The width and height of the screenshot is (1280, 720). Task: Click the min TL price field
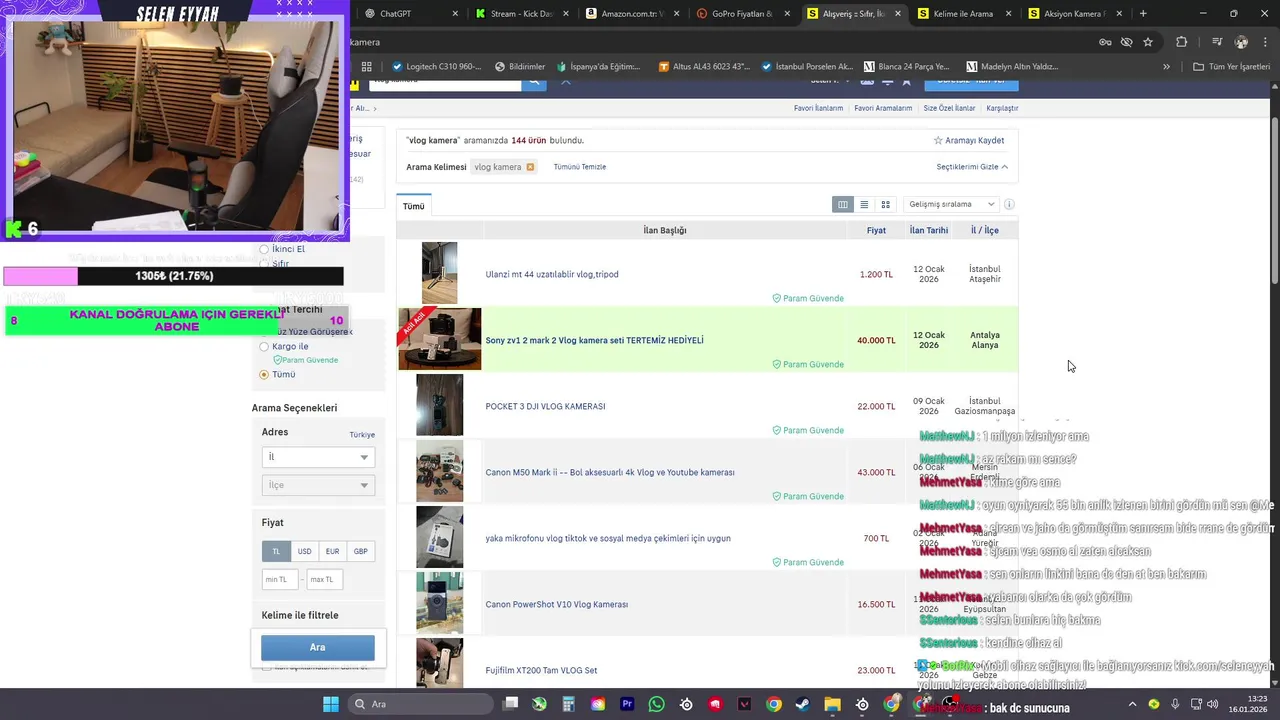click(x=280, y=579)
